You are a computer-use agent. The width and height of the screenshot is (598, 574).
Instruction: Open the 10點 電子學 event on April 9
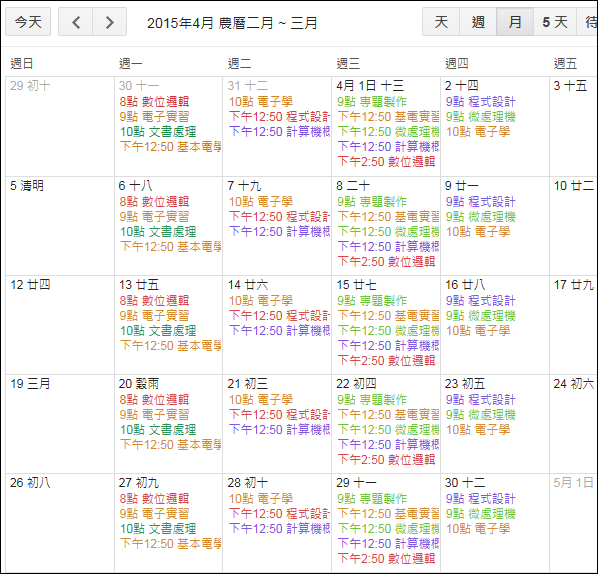point(478,232)
